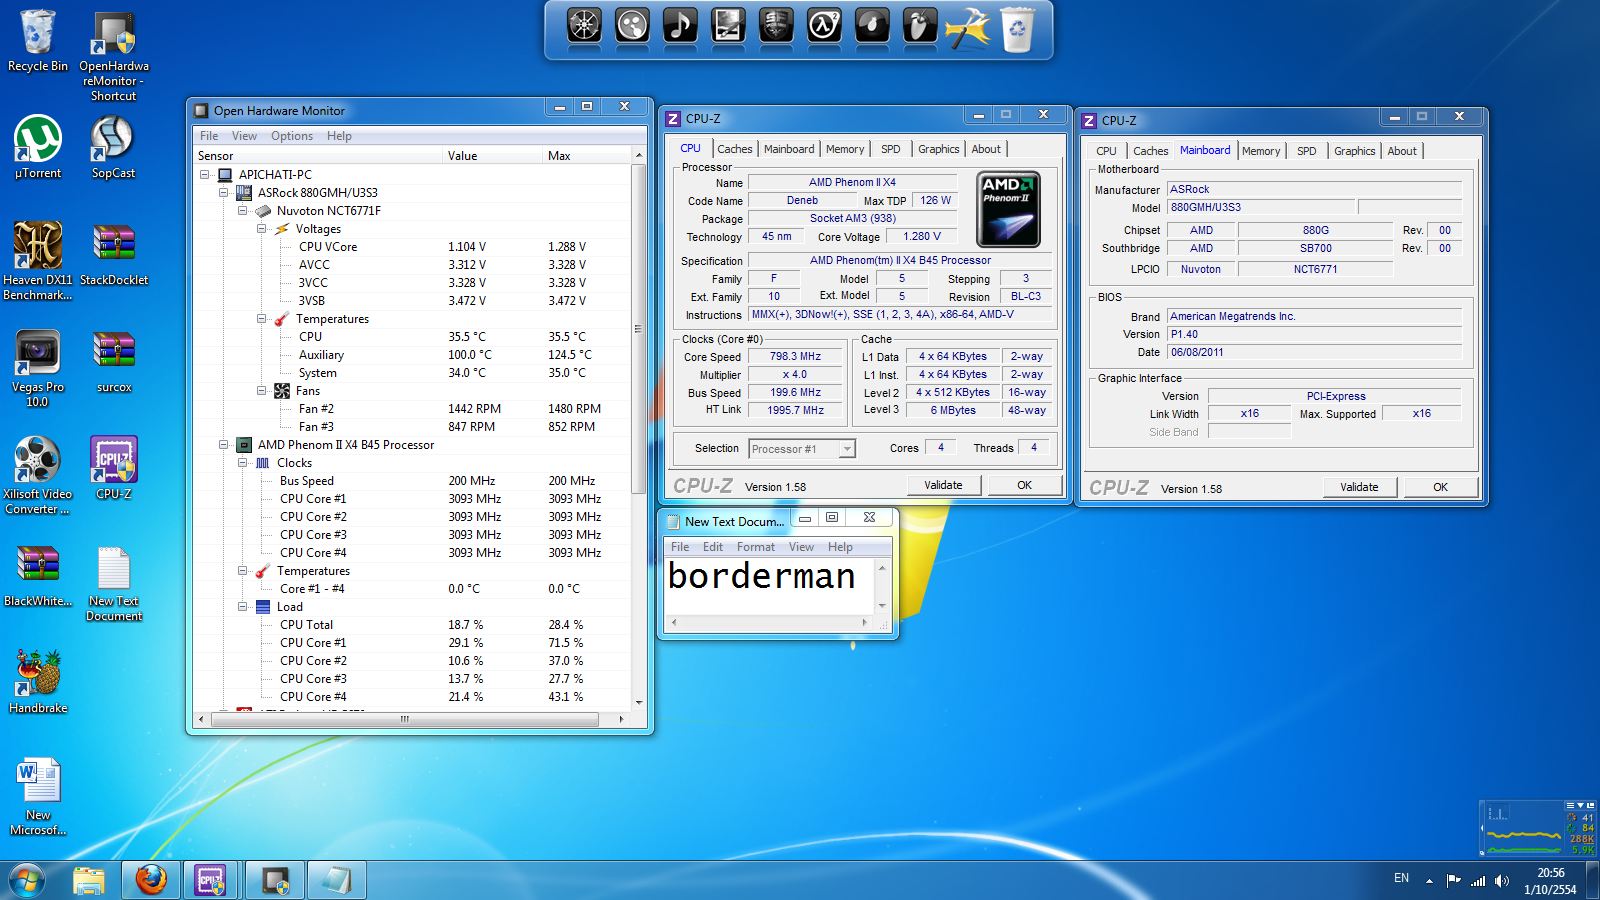This screenshot has height=900, width=1600.
Task: Select the New Text Document desktop file
Action: point(114,584)
